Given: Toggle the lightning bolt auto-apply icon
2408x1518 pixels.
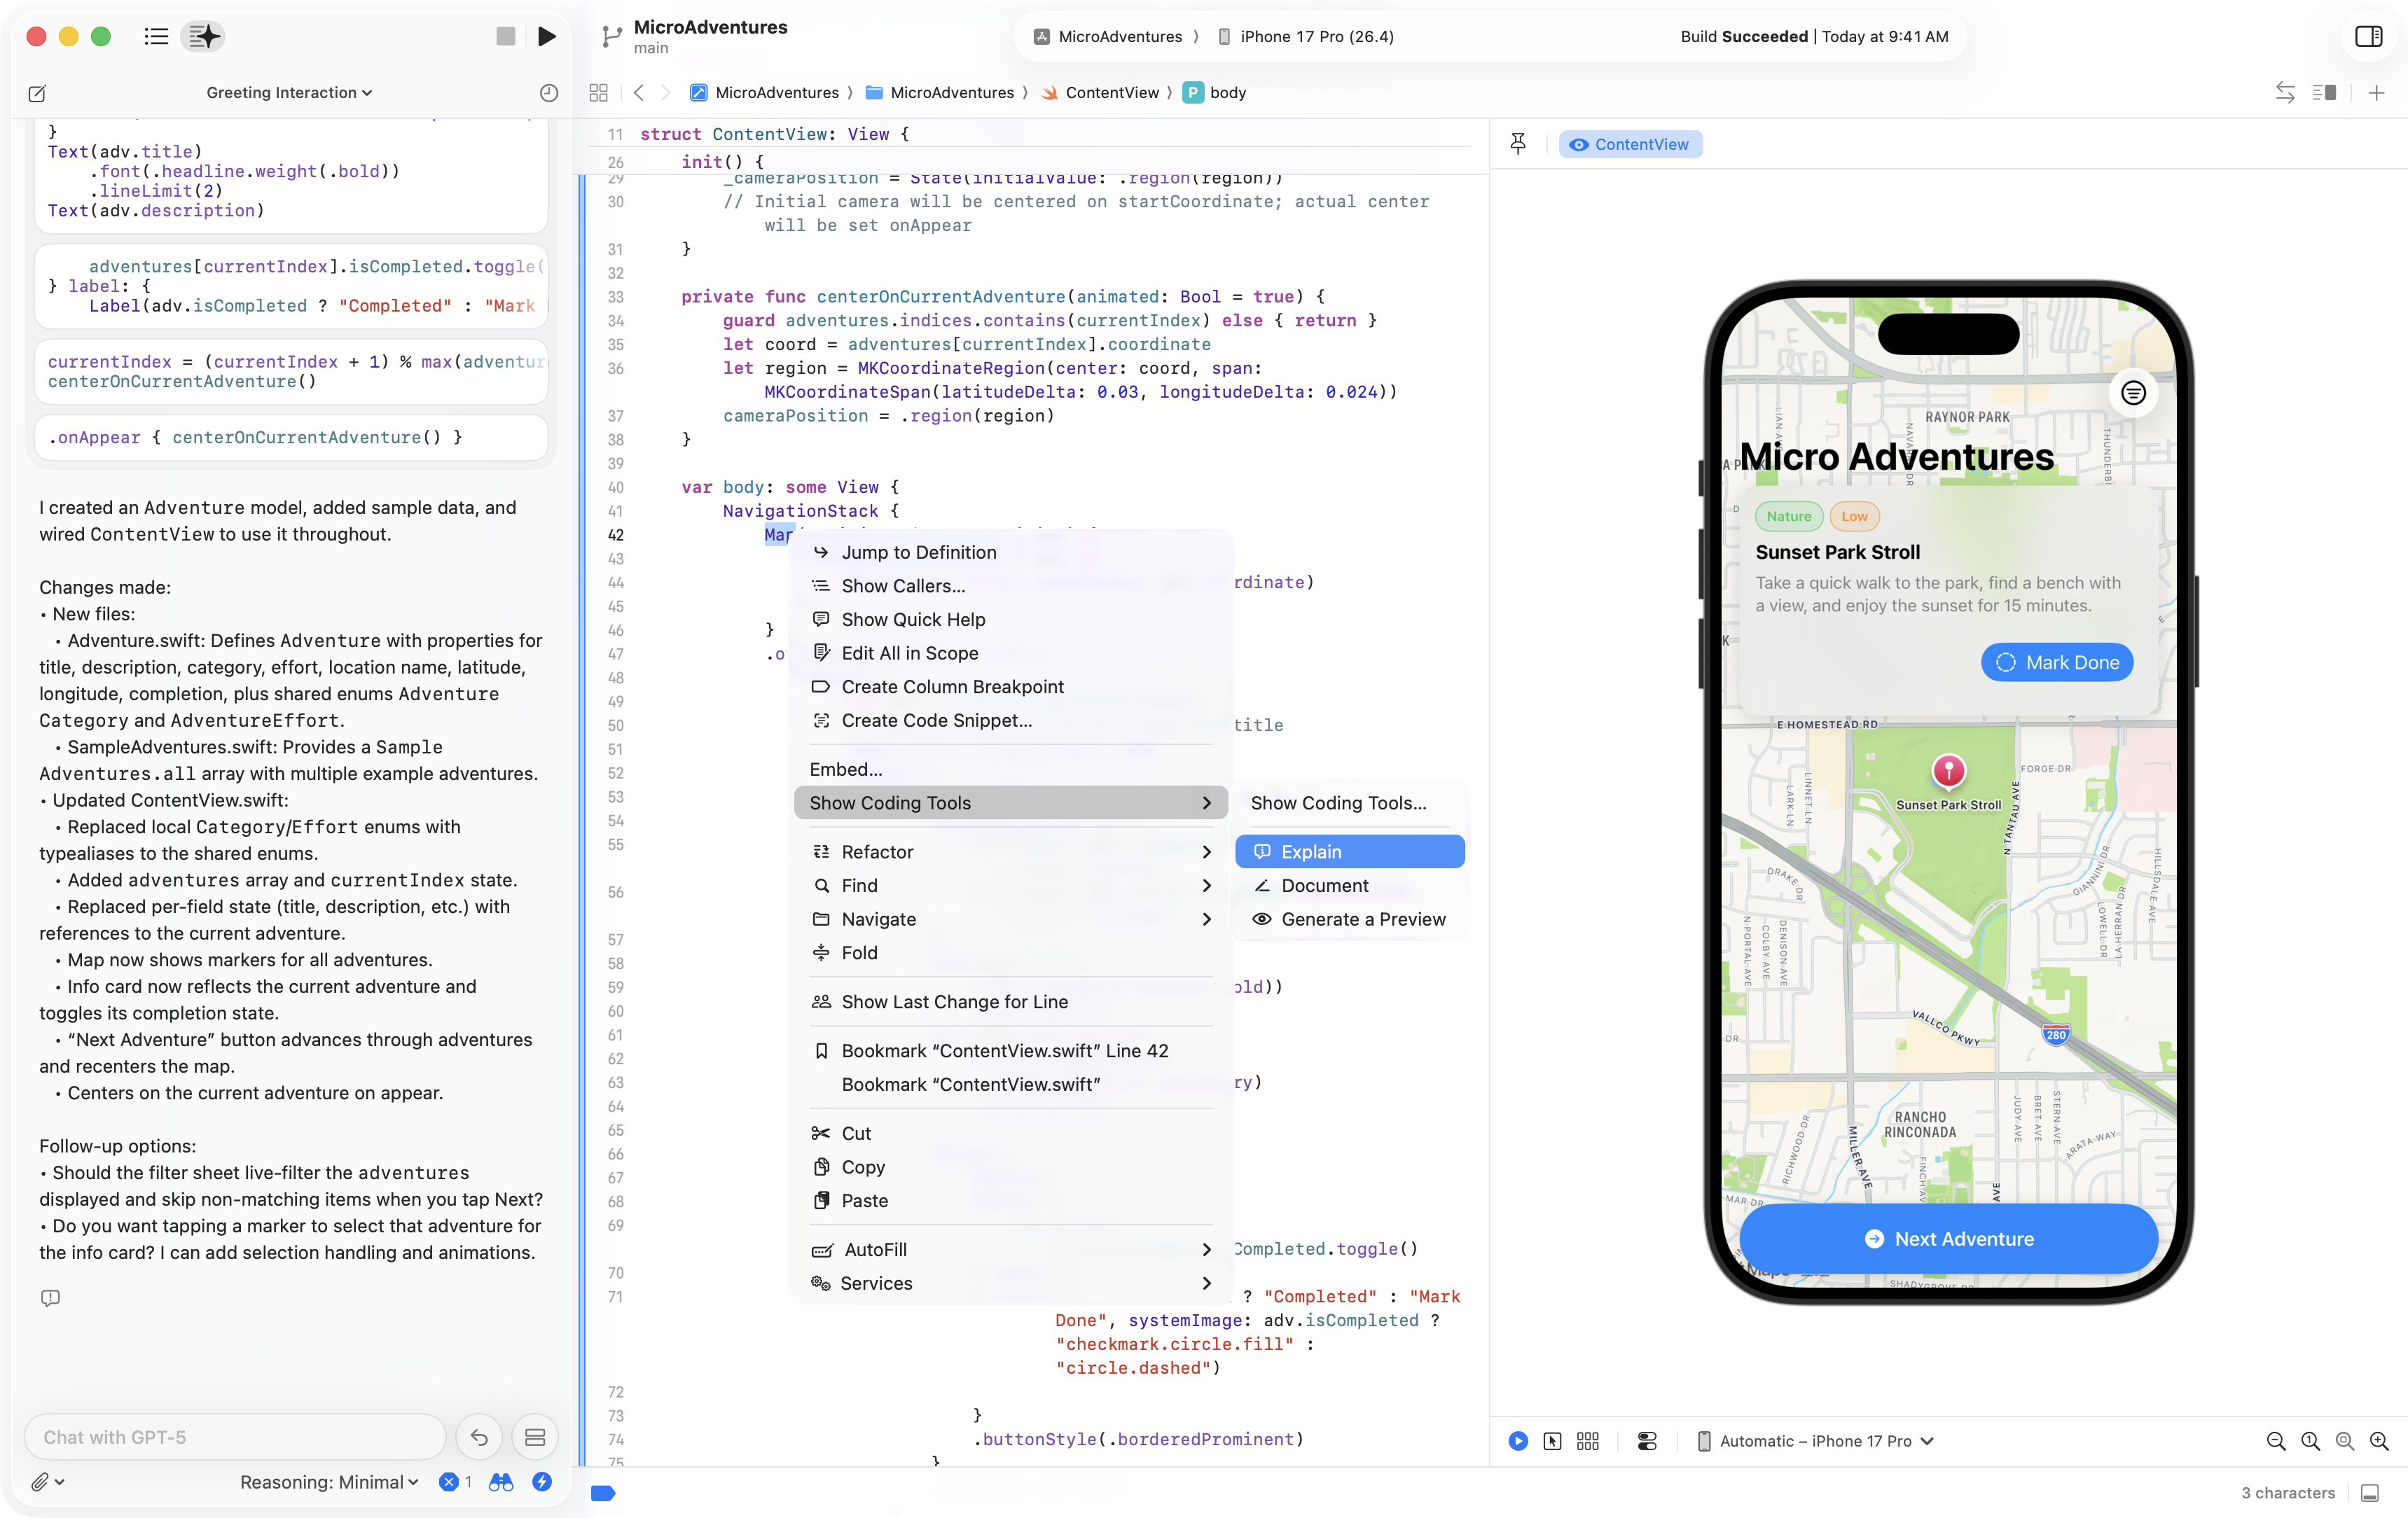Looking at the screenshot, I should pos(542,1482).
